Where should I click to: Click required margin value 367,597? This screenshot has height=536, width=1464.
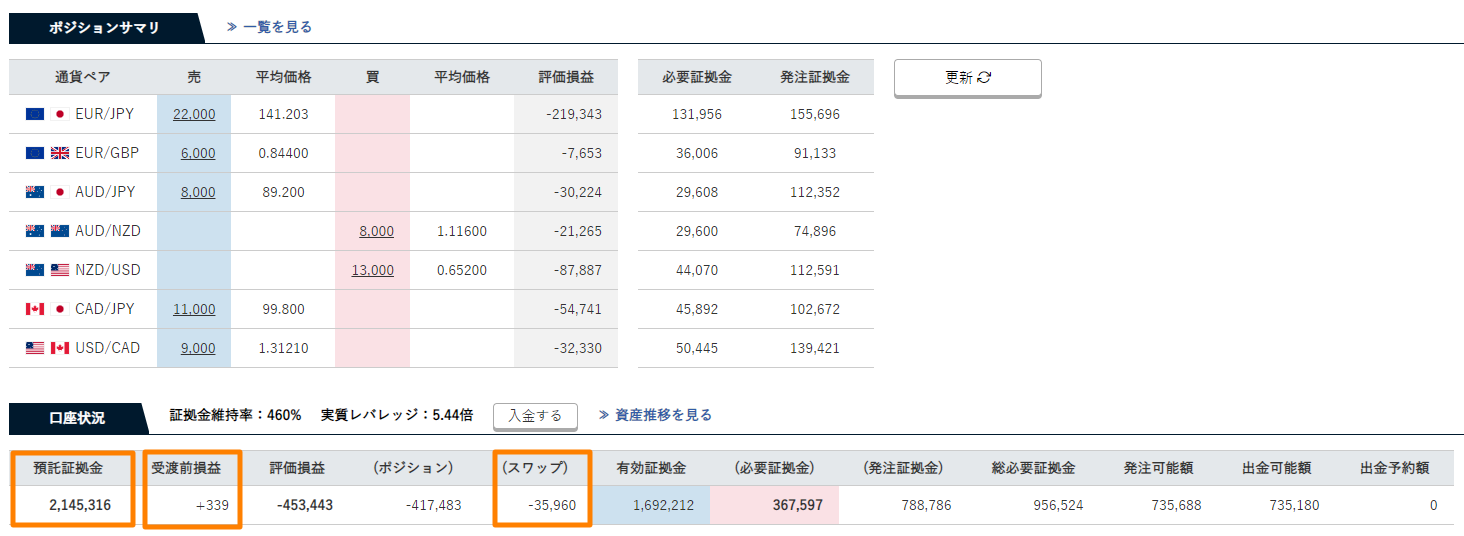[x=798, y=505]
